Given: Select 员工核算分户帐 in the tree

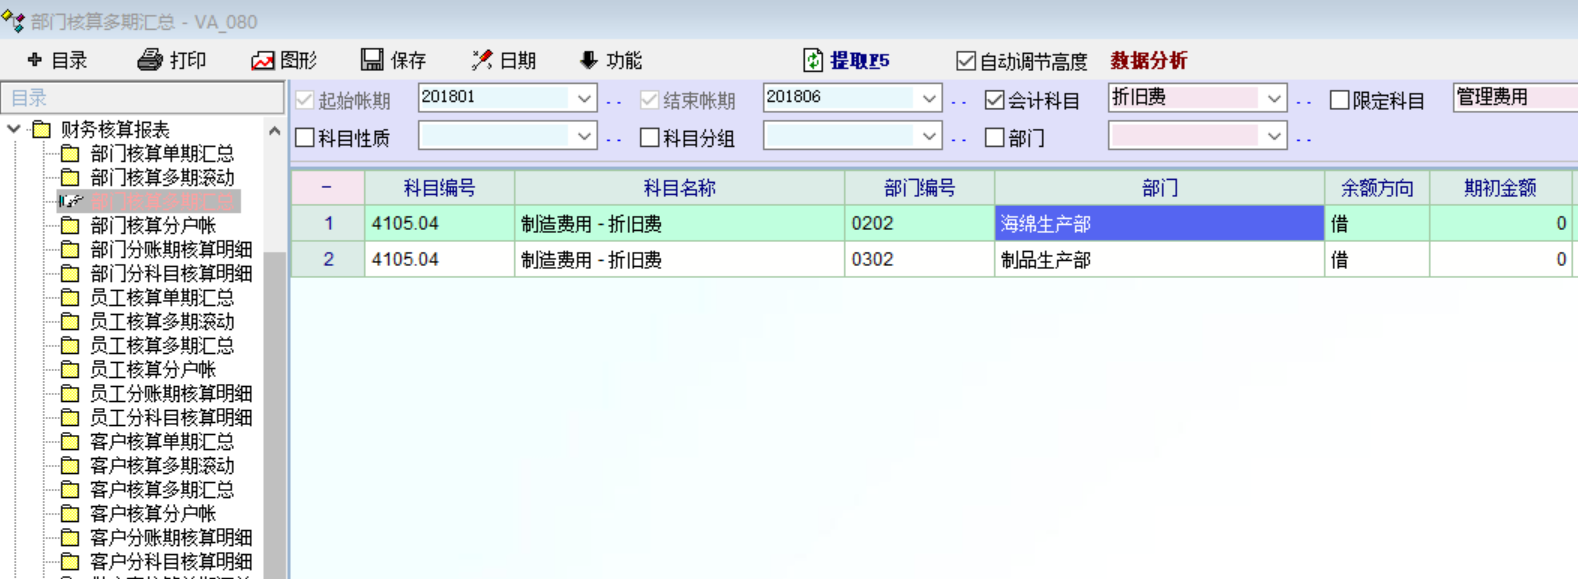Looking at the screenshot, I should pyautogui.click(x=153, y=369).
